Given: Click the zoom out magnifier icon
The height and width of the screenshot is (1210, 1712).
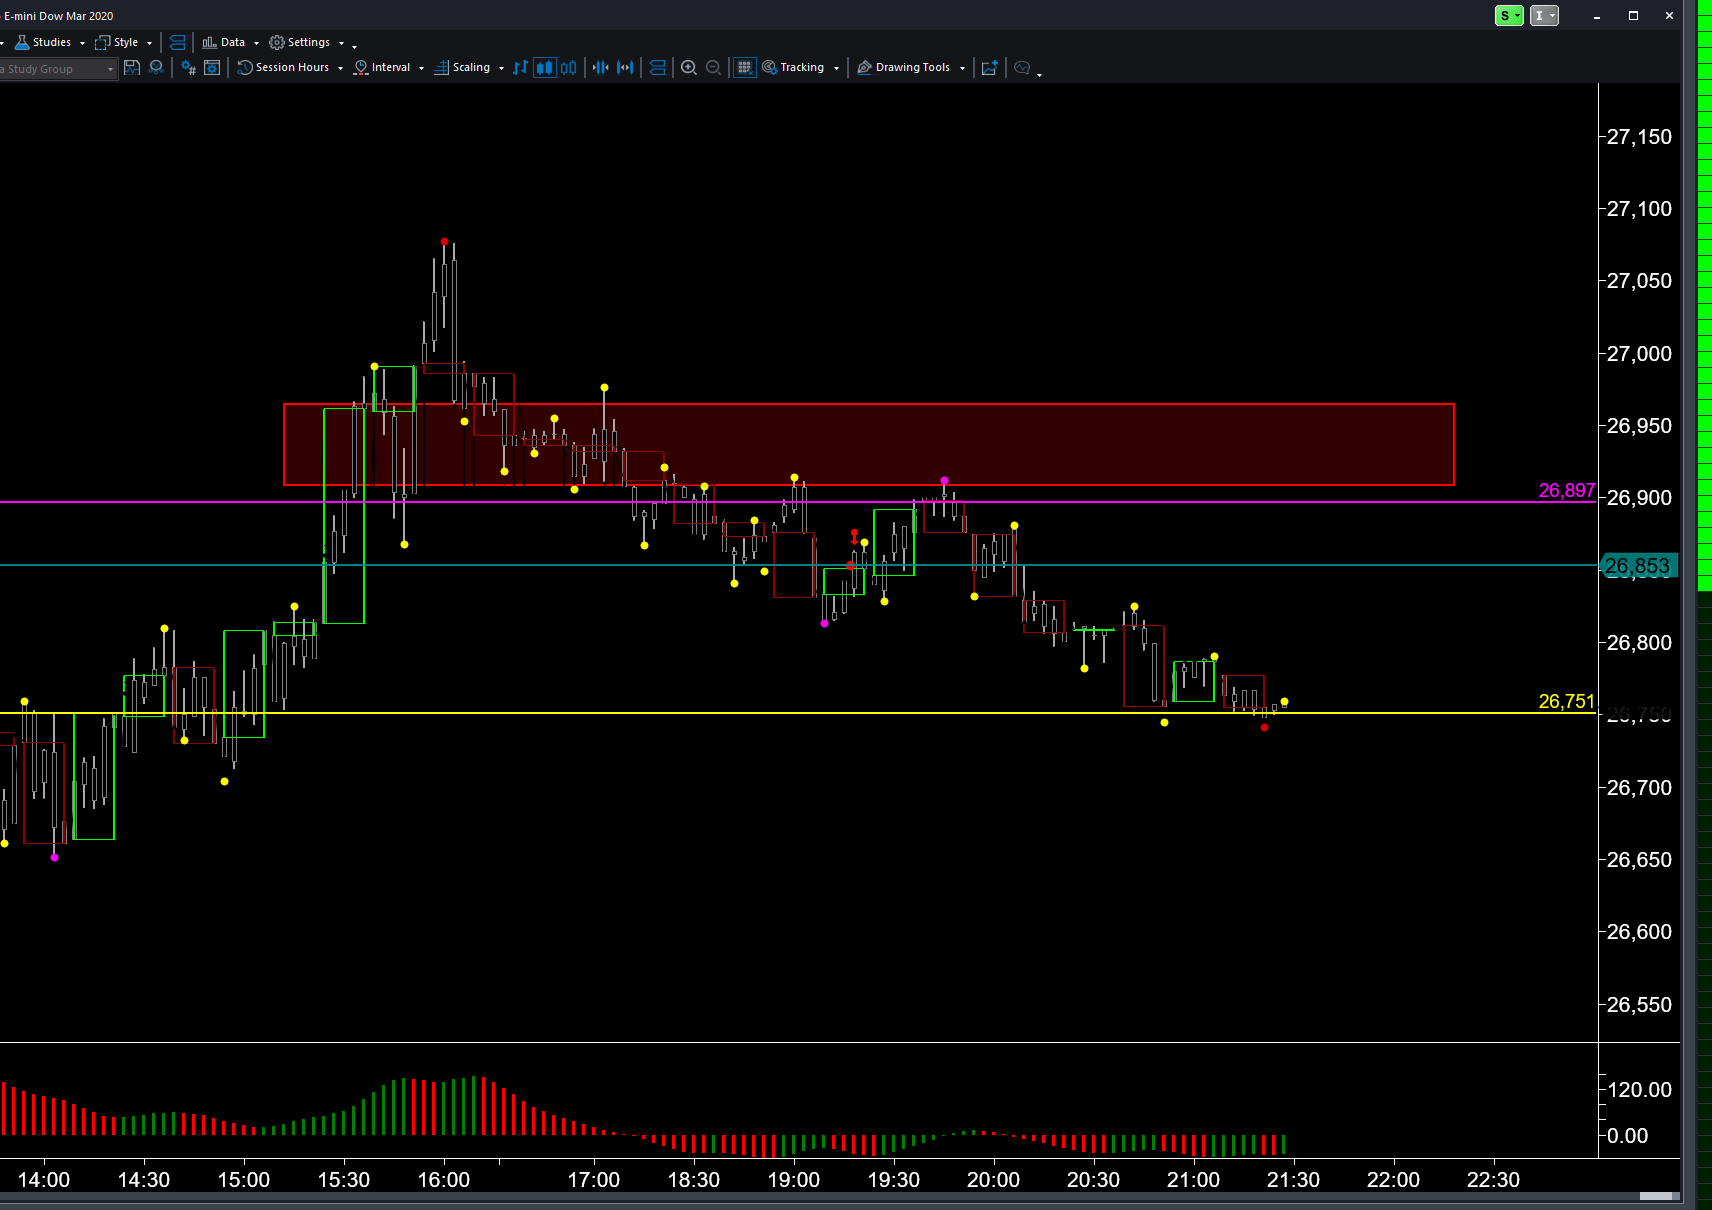Looking at the screenshot, I should coord(713,68).
